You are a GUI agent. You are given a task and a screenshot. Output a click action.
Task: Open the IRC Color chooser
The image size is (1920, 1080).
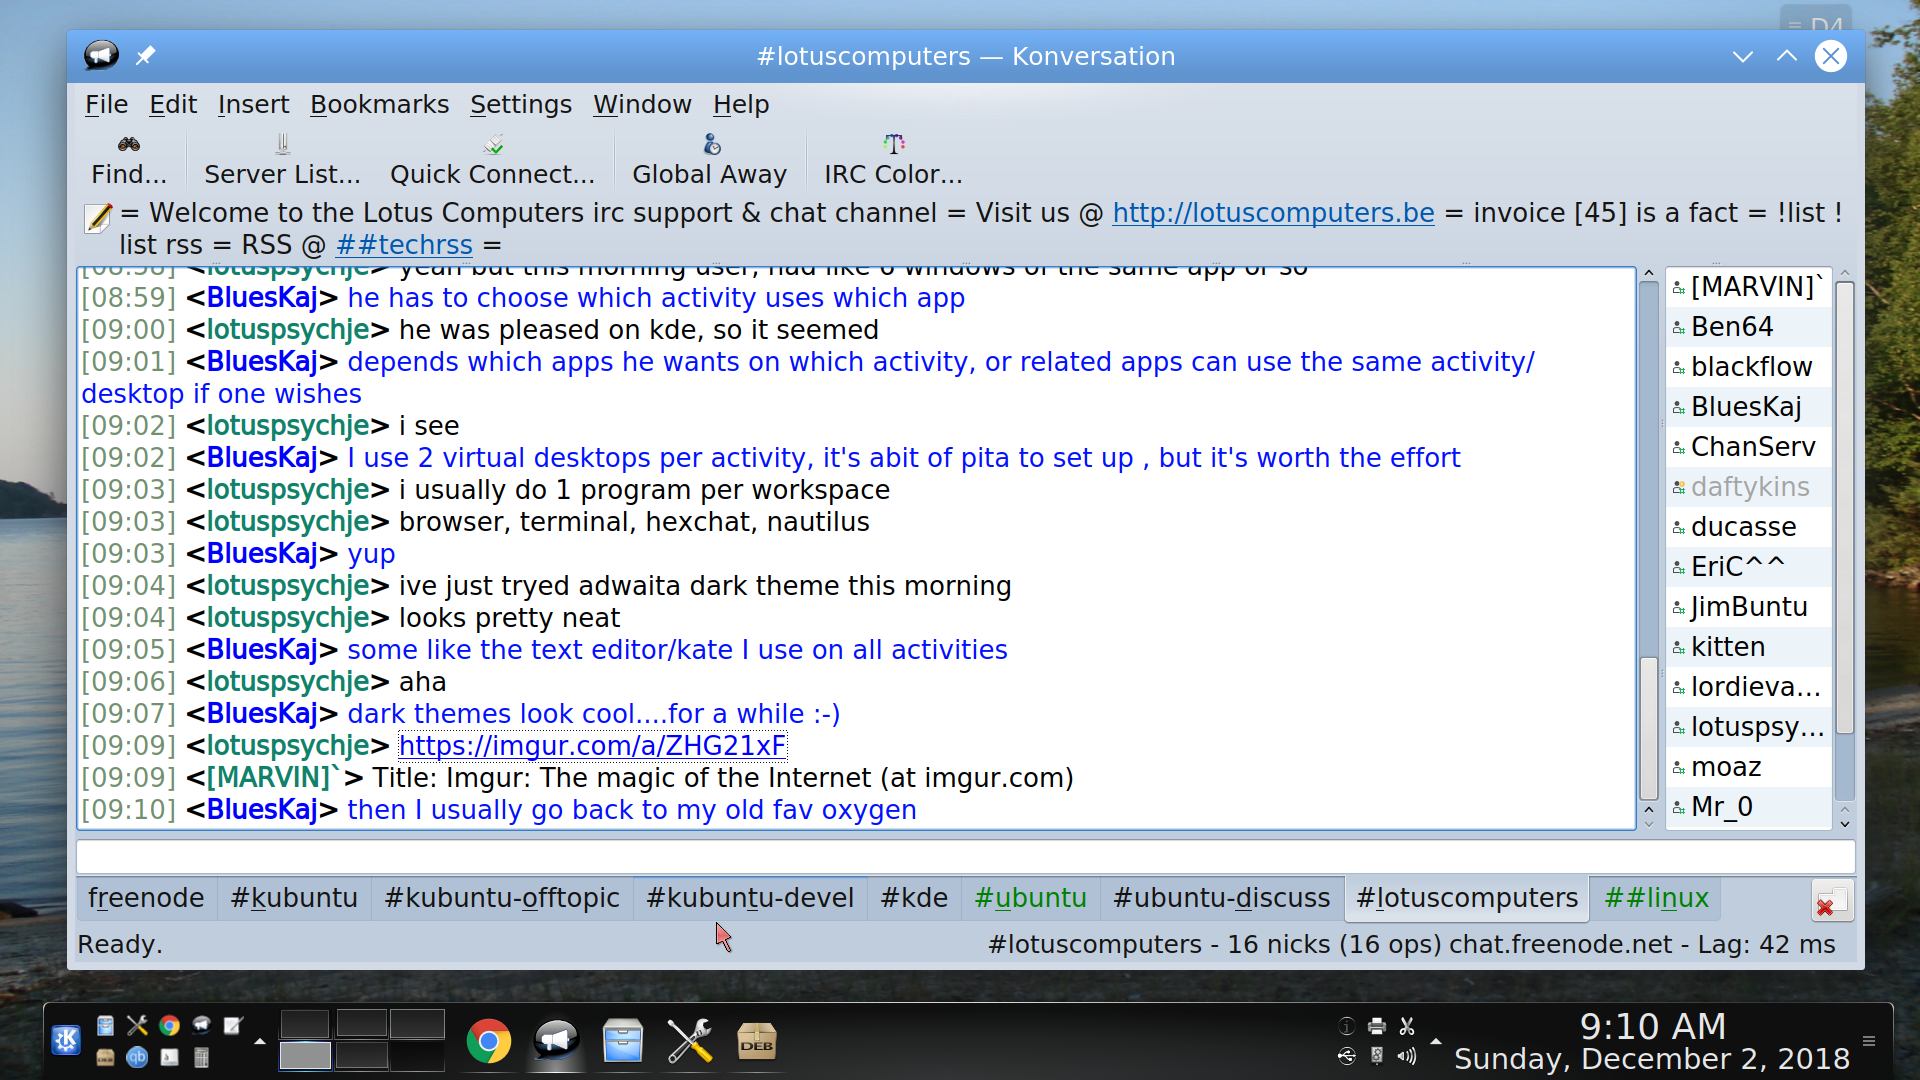coord(893,159)
